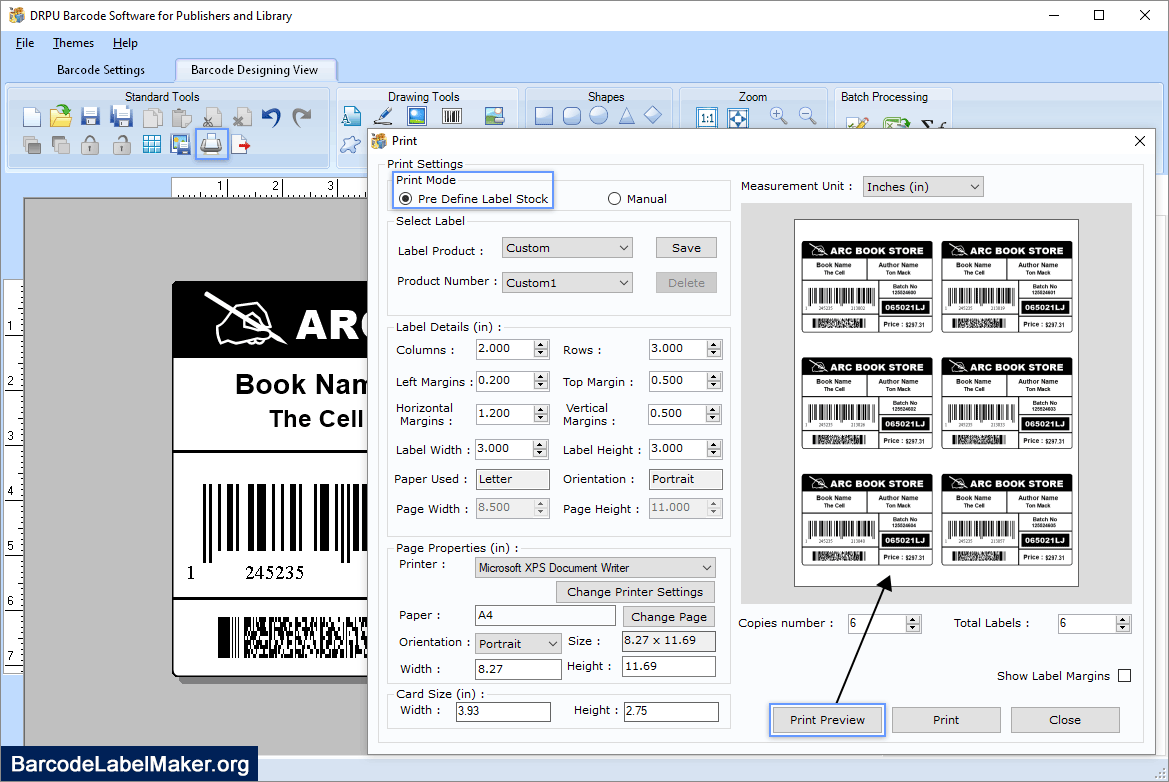Select the Diamond shape
1169x782 pixels.
[653, 116]
